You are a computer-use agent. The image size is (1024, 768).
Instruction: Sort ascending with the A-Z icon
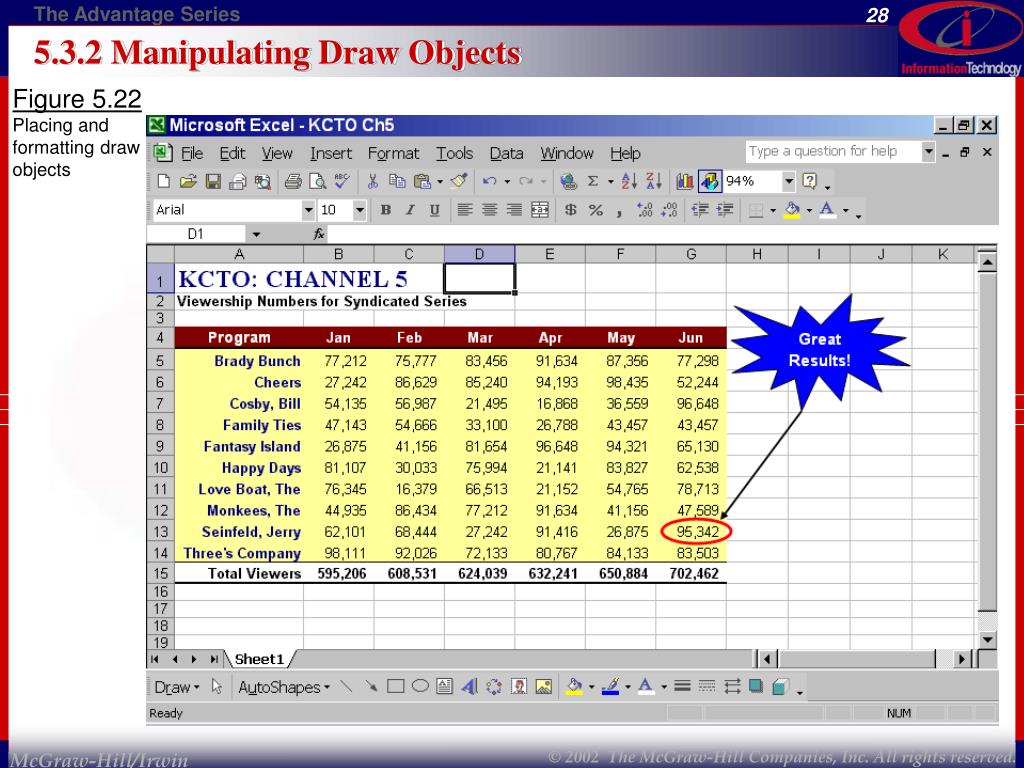629,181
